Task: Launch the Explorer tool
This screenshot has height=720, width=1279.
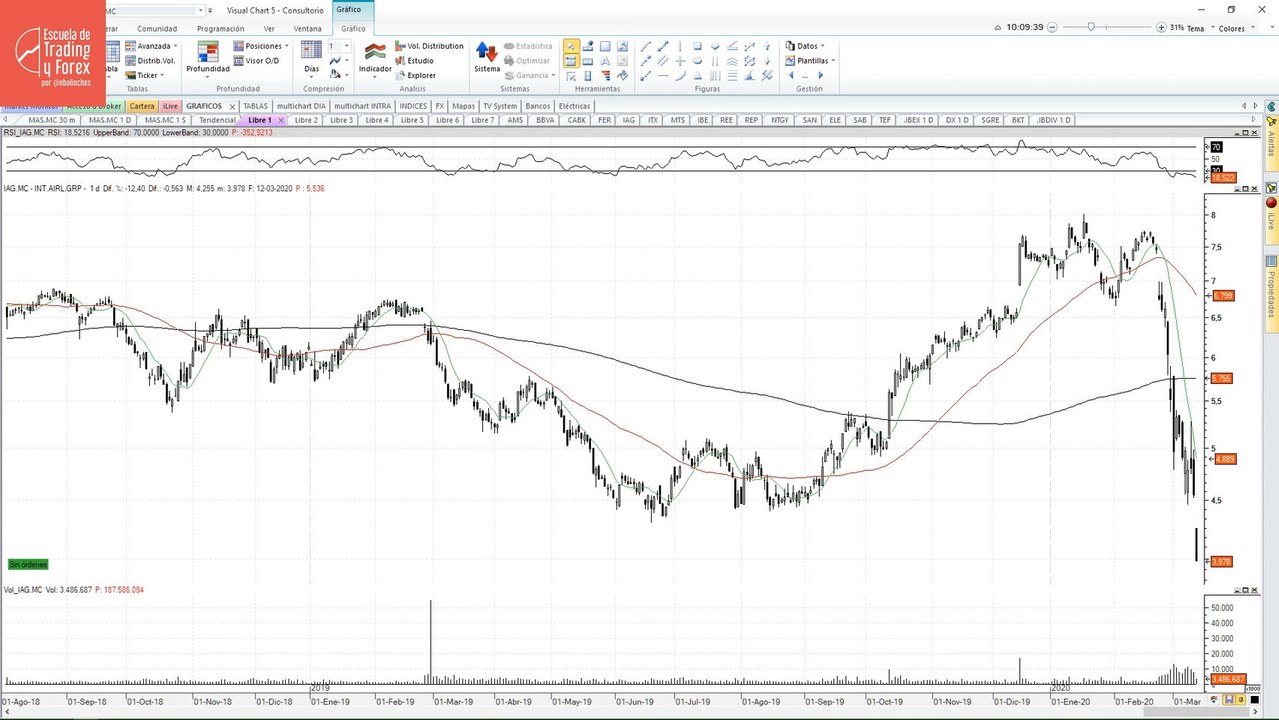Action: pyautogui.click(x=415, y=75)
